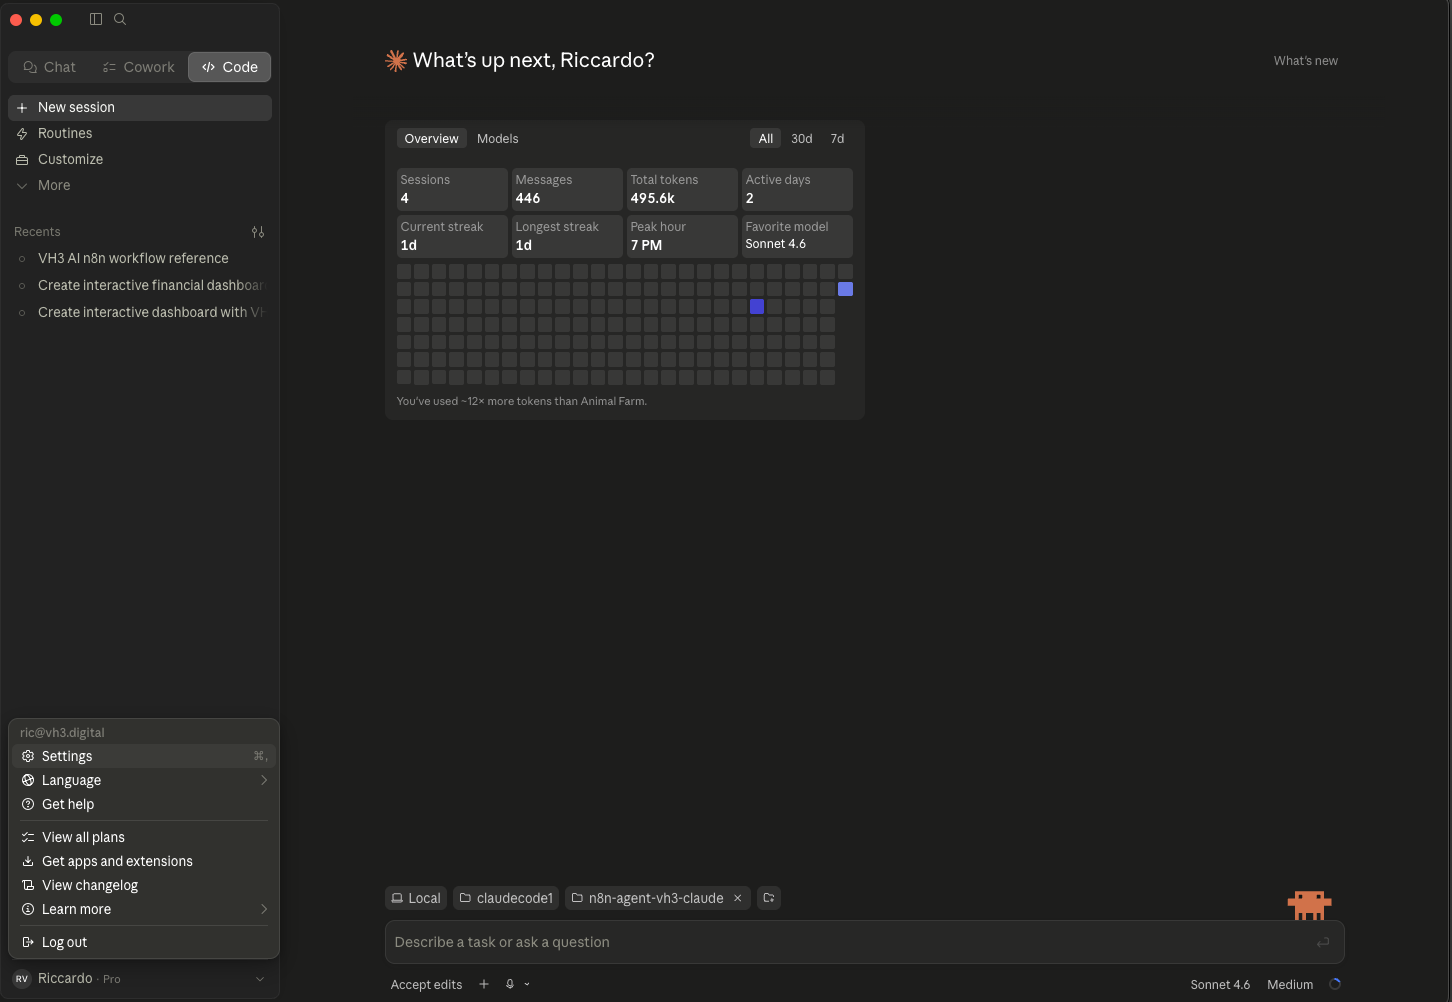The image size is (1452, 1002).
Task: Open the search magnifier in title bar
Action: click(120, 19)
